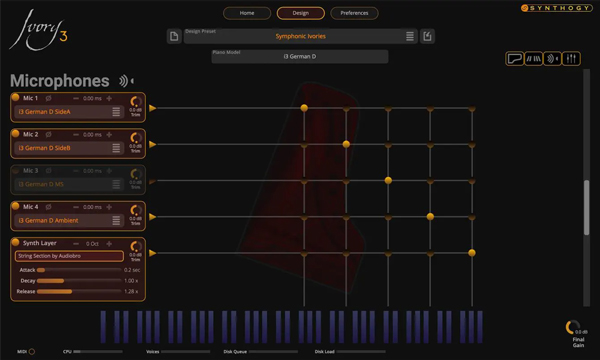Click the Final Gain knob
Screen dimensions: 600x360
[572, 327]
